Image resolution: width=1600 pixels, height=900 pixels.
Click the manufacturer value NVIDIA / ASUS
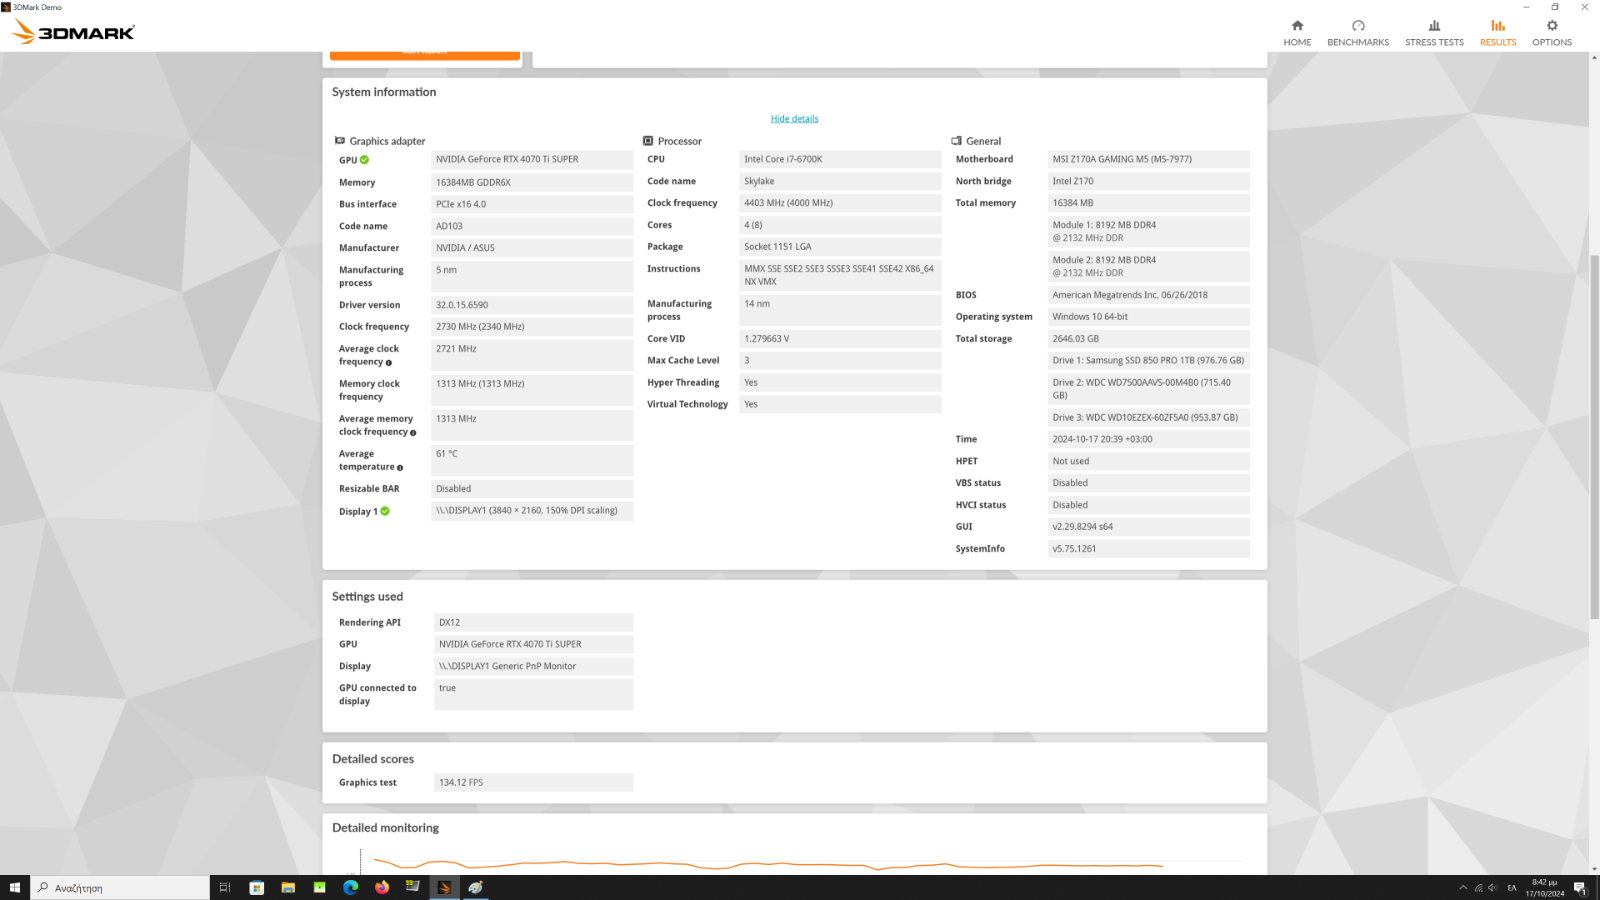pos(532,248)
